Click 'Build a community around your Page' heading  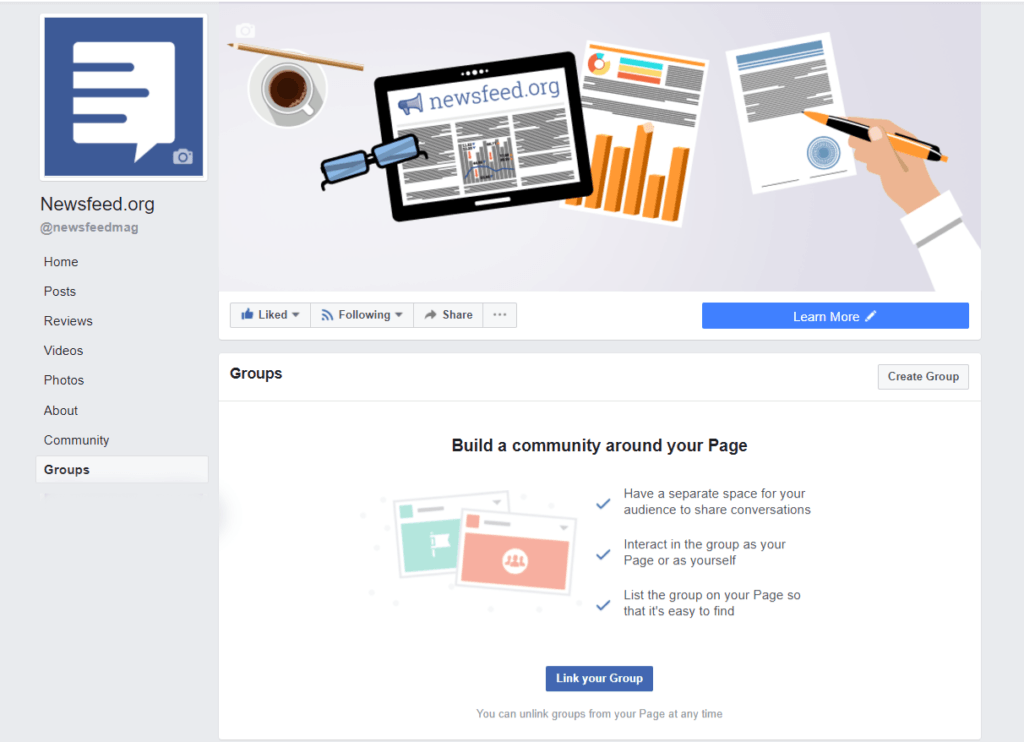(600, 445)
